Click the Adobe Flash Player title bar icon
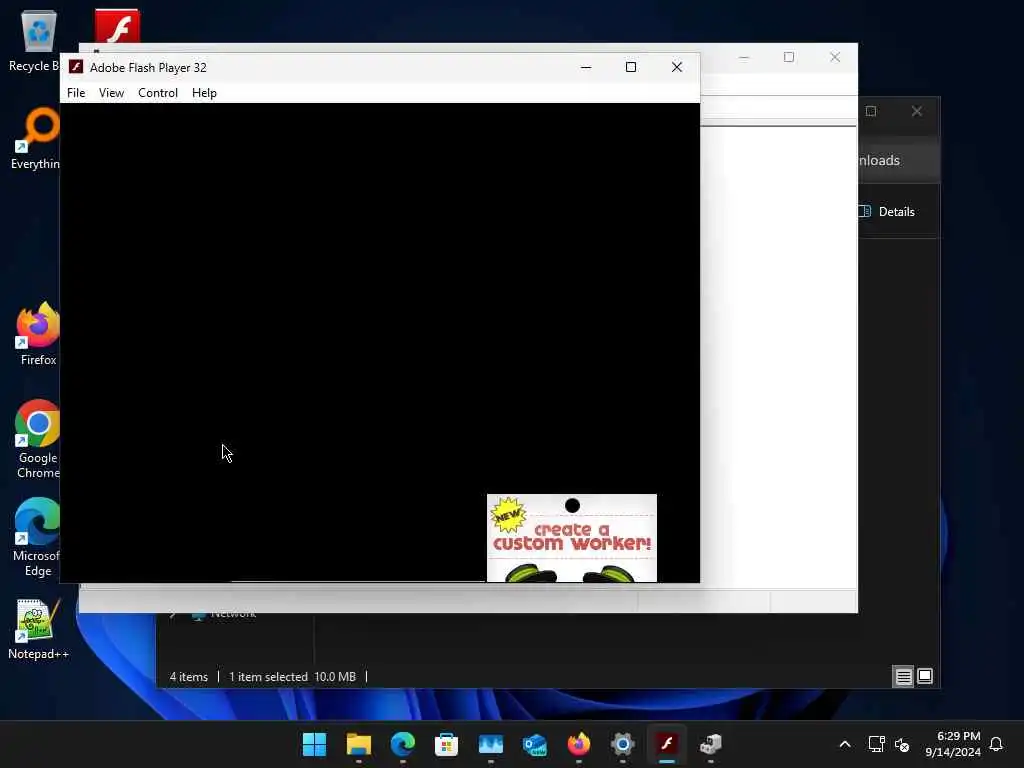Image resolution: width=1024 pixels, height=768 pixels. [x=76, y=67]
